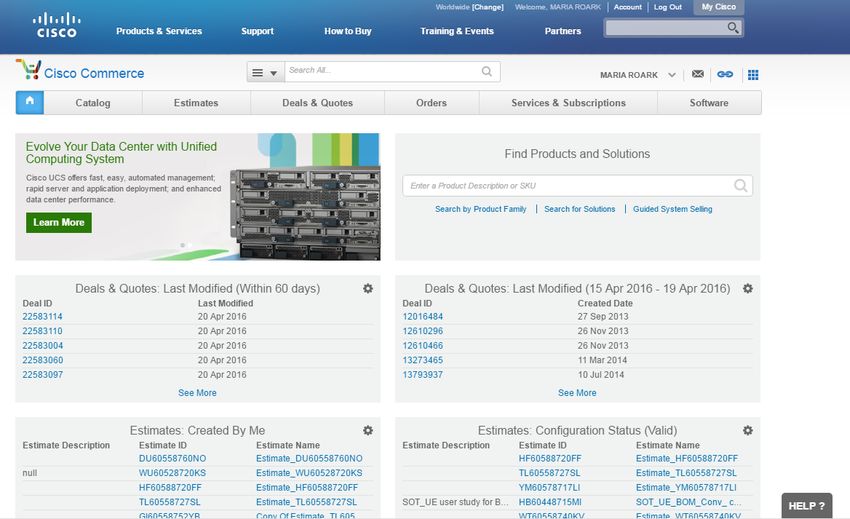This screenshot has width=850, height=519.
Task: Click the Cisco logo
Action: [x=57, y=25]
